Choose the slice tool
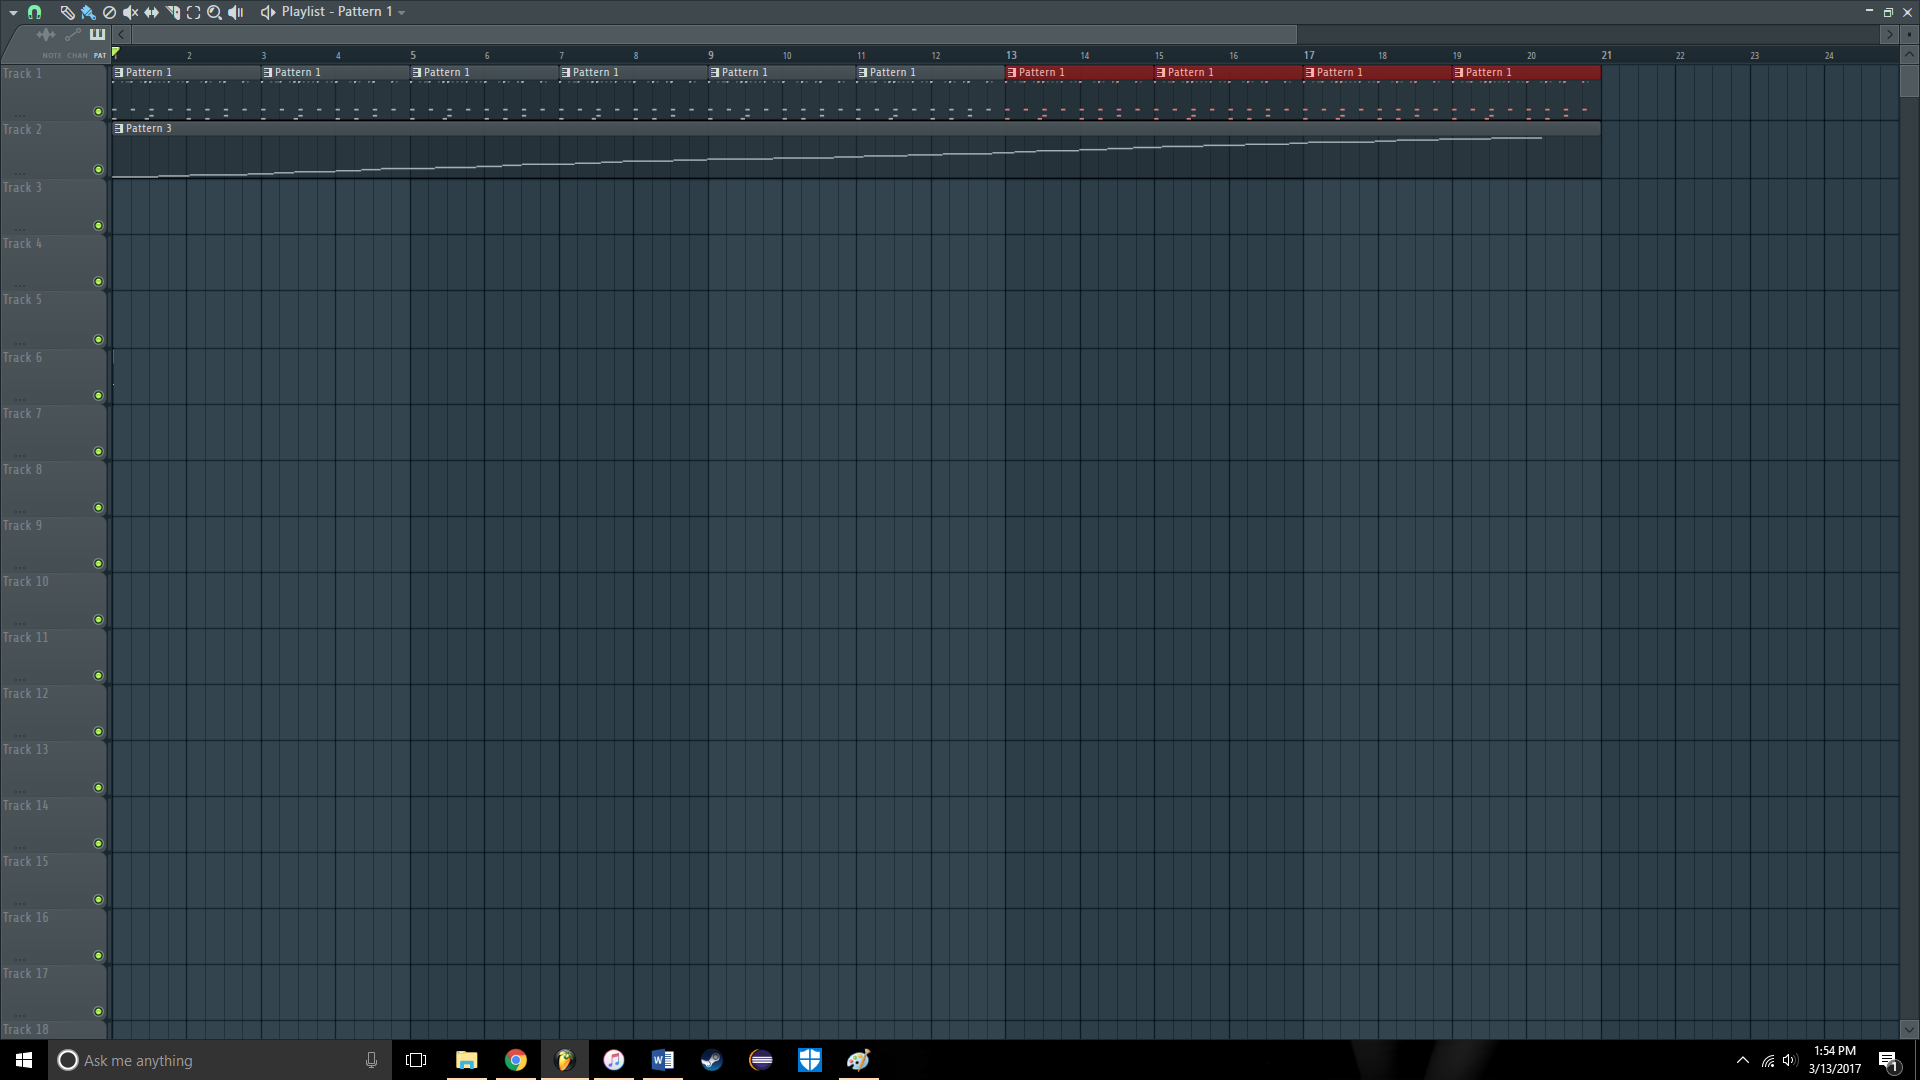Screen dimensions: 1920x1080 pyautogui.click(x=172, y=12)
